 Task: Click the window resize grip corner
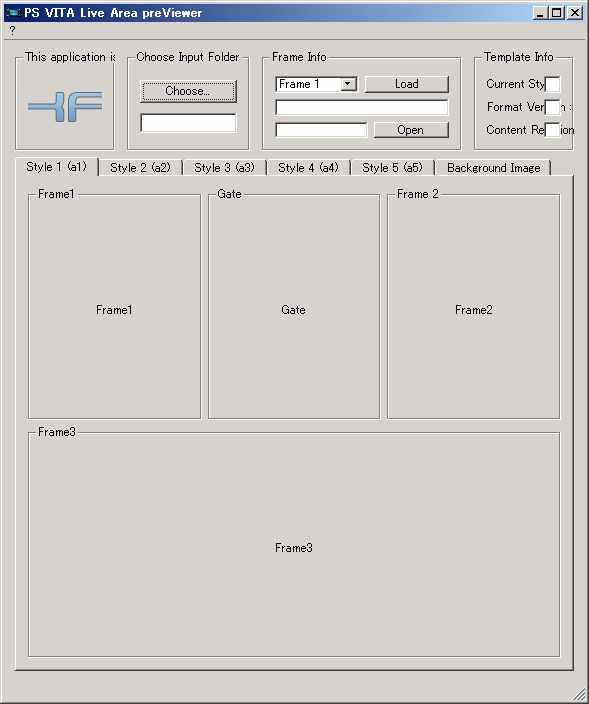pyautogui.click(x=580, y=695)
